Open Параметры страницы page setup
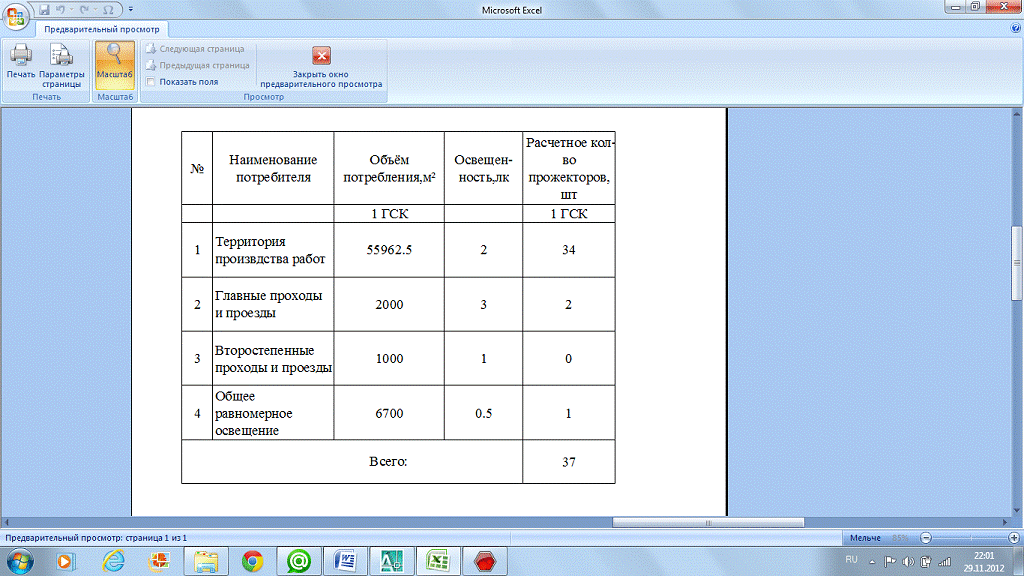1024x576 pixels. coord(61,64)
